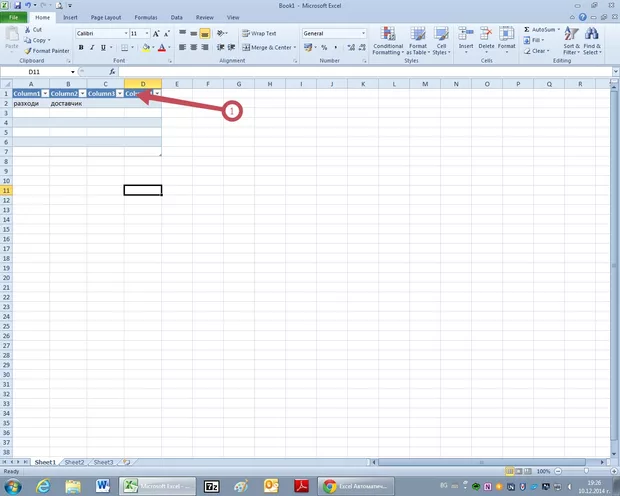Apply the Fill Color bucket
The image size is (620, 496).
[146, 48]
